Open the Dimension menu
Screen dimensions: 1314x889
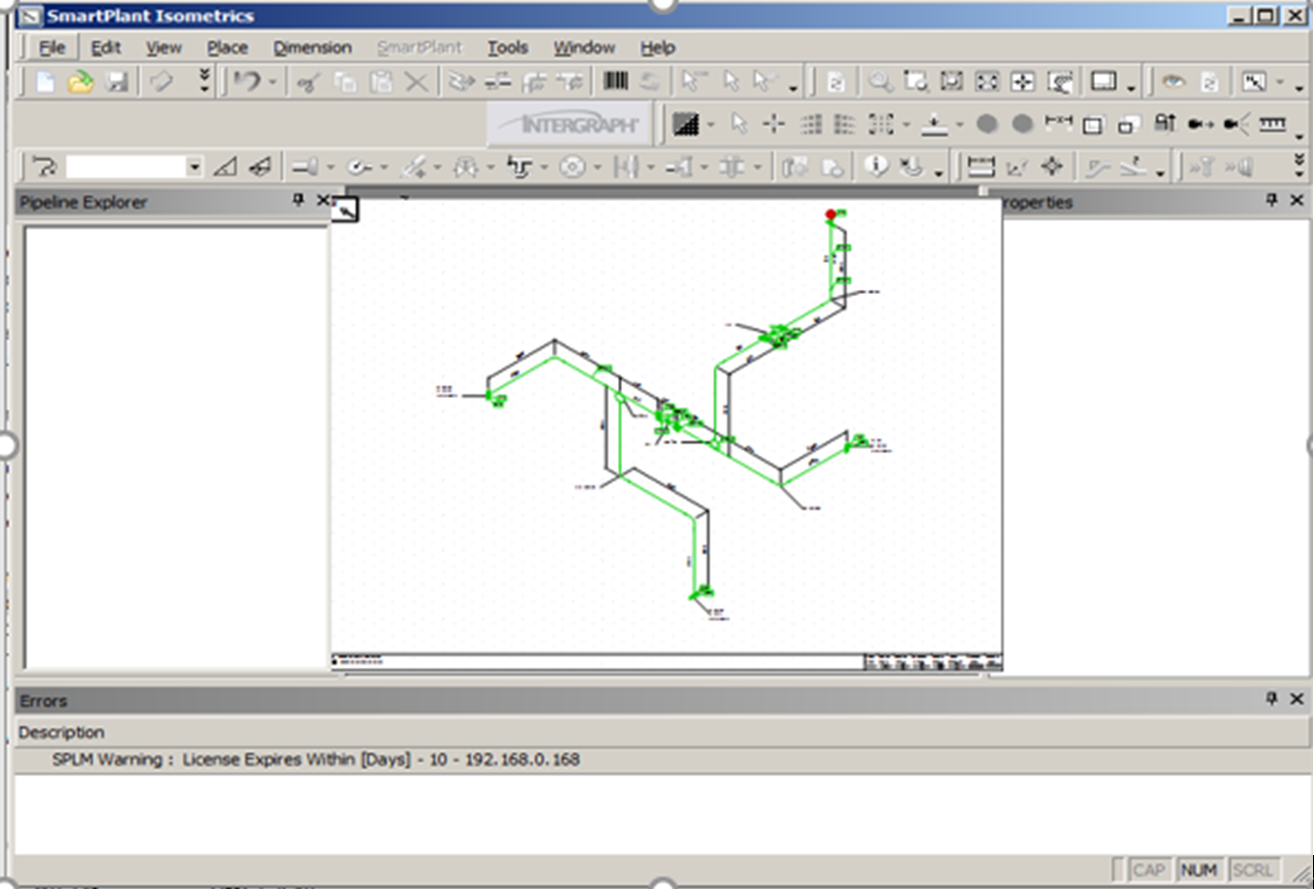click(x=312, y=47)
